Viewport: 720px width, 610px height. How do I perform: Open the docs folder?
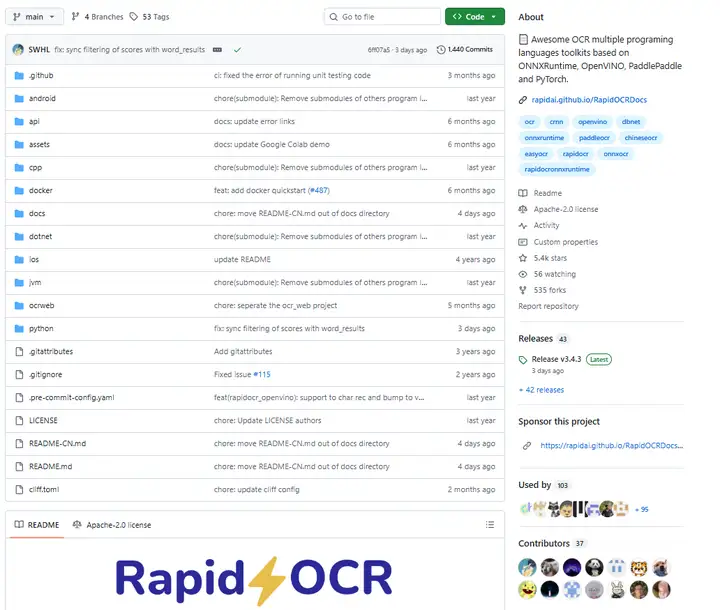[x=37, y=213]
